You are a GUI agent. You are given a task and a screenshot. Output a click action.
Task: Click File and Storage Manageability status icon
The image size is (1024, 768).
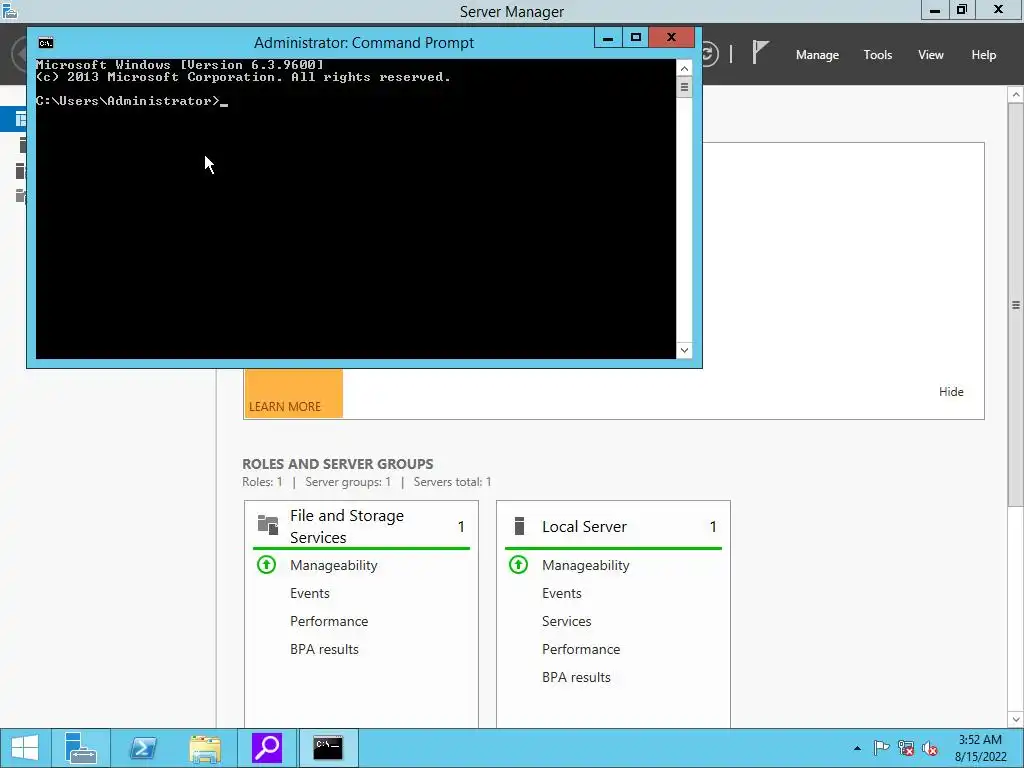(x=266, y=564)
